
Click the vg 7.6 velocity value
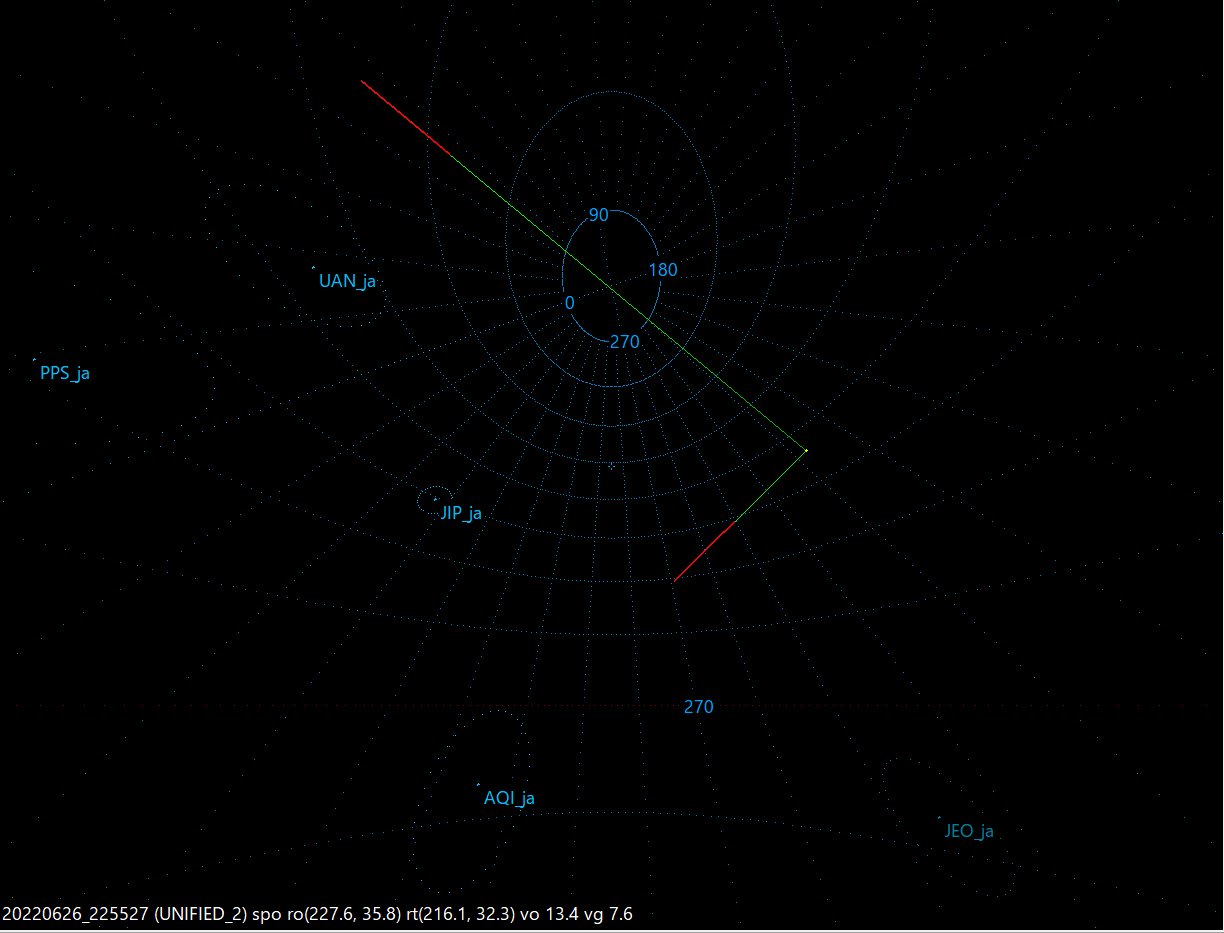click(612, 913)
